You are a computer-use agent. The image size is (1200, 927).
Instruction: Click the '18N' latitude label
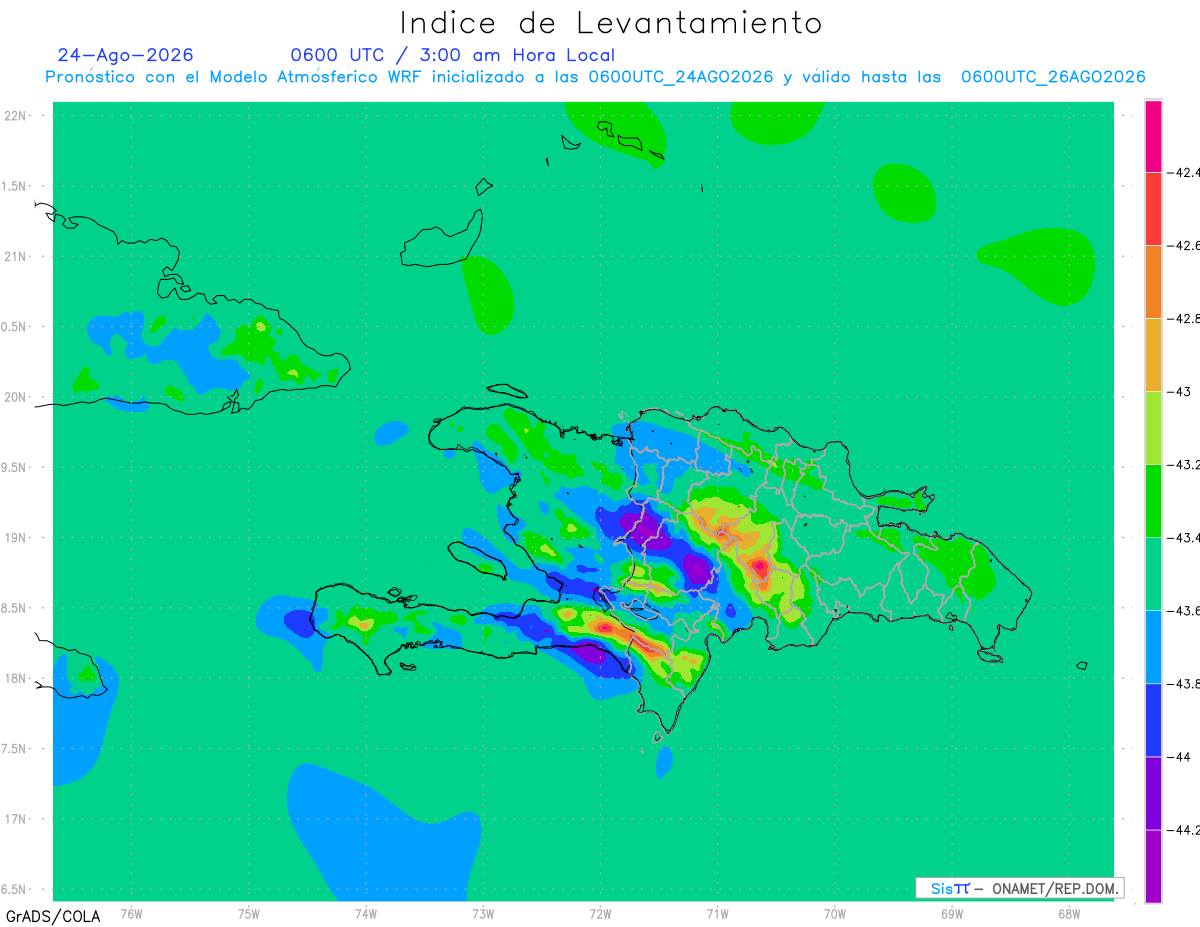pos(16,678)
